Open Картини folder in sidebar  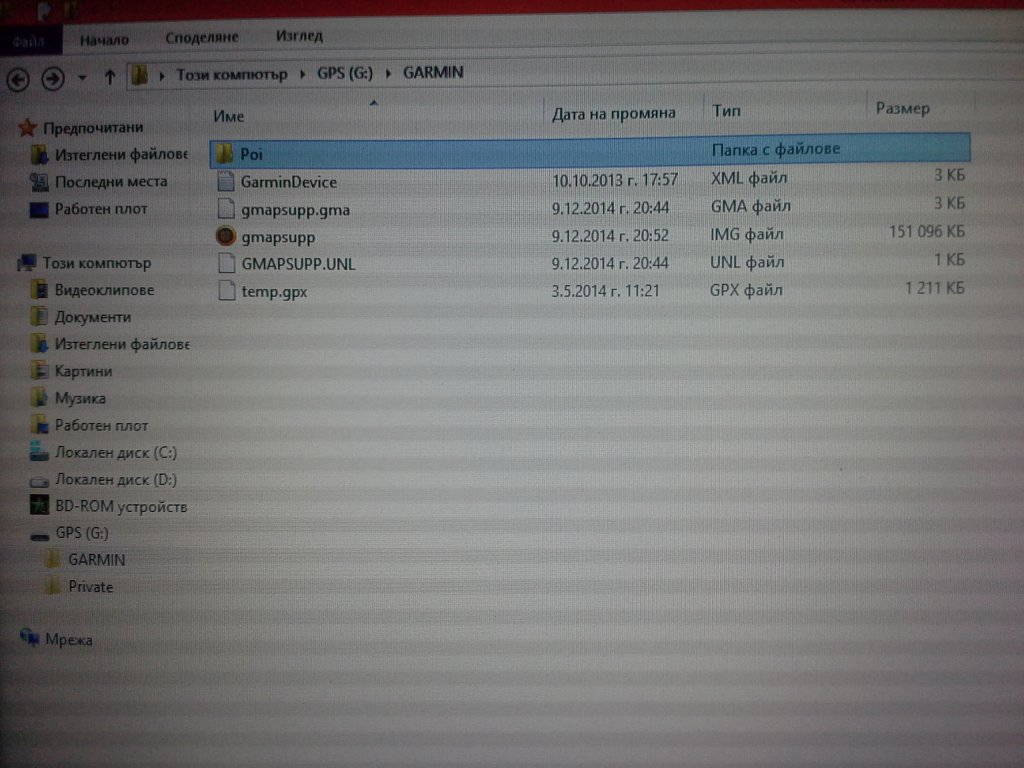pos(84,372)
